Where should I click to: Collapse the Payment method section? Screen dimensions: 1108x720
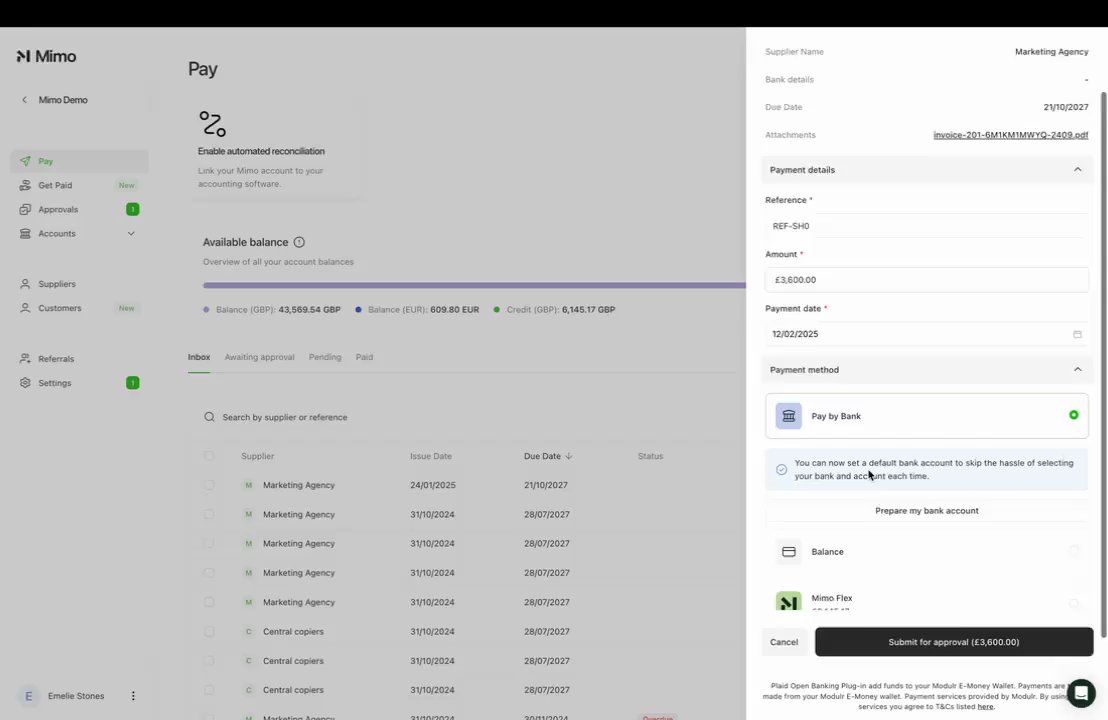1077,370
